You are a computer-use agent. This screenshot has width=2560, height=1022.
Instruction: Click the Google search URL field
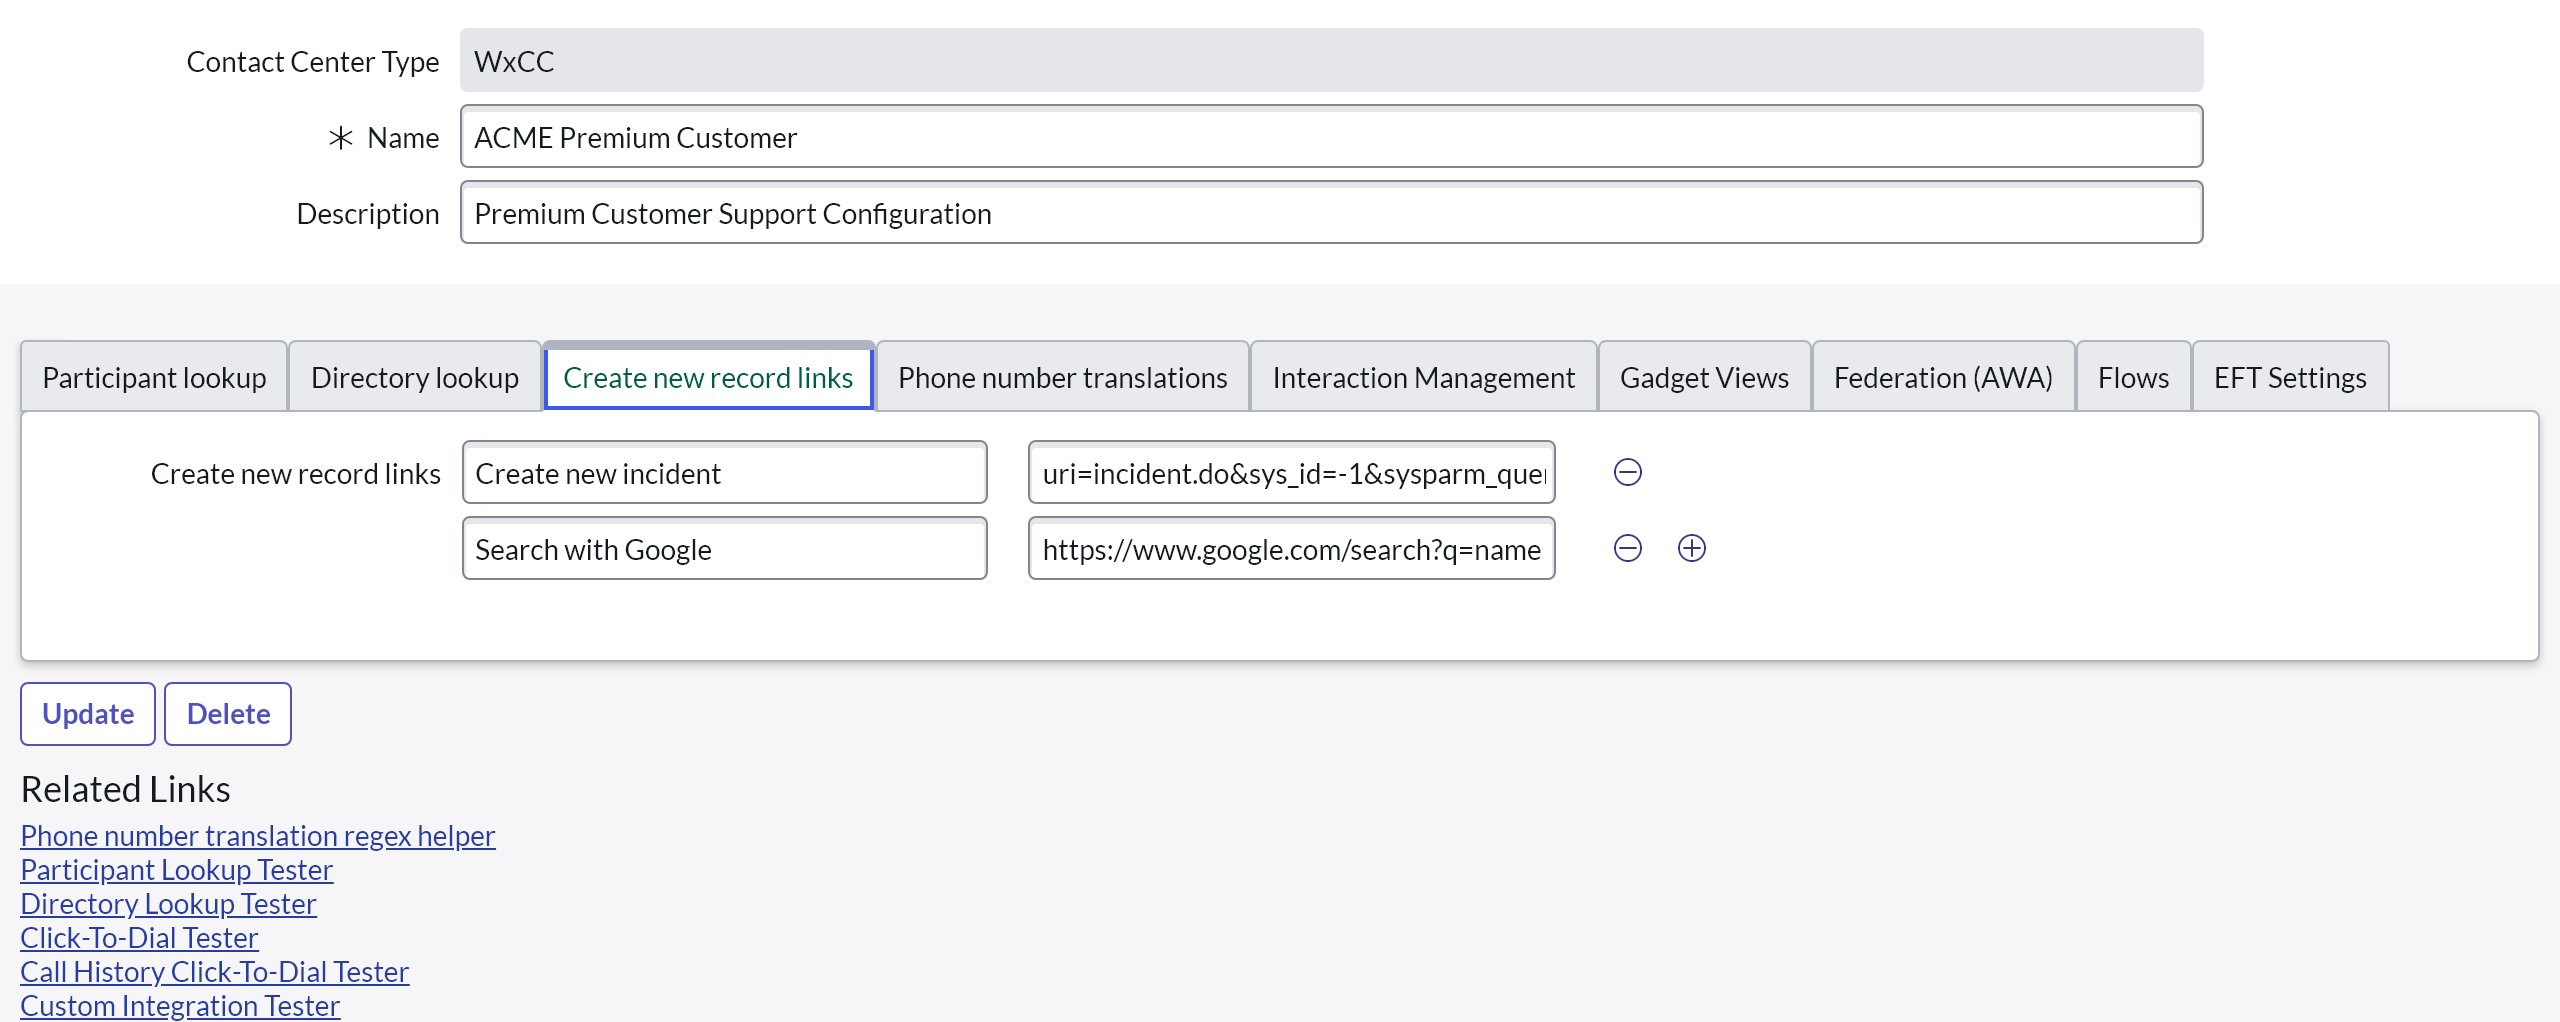click(1290, 549)
